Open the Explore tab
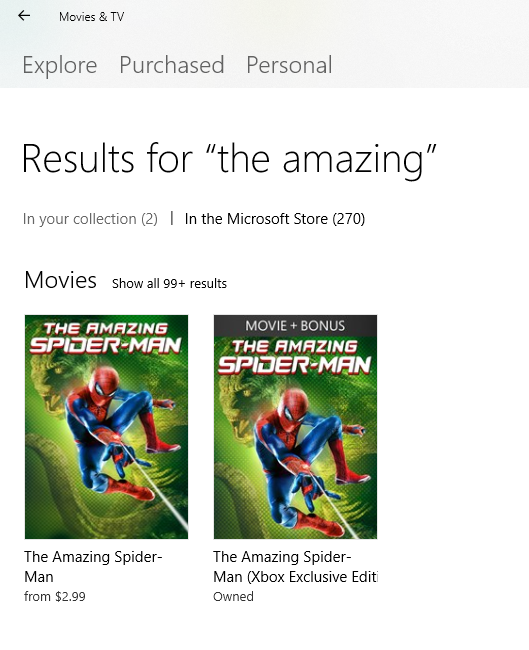 click(60, 65)
